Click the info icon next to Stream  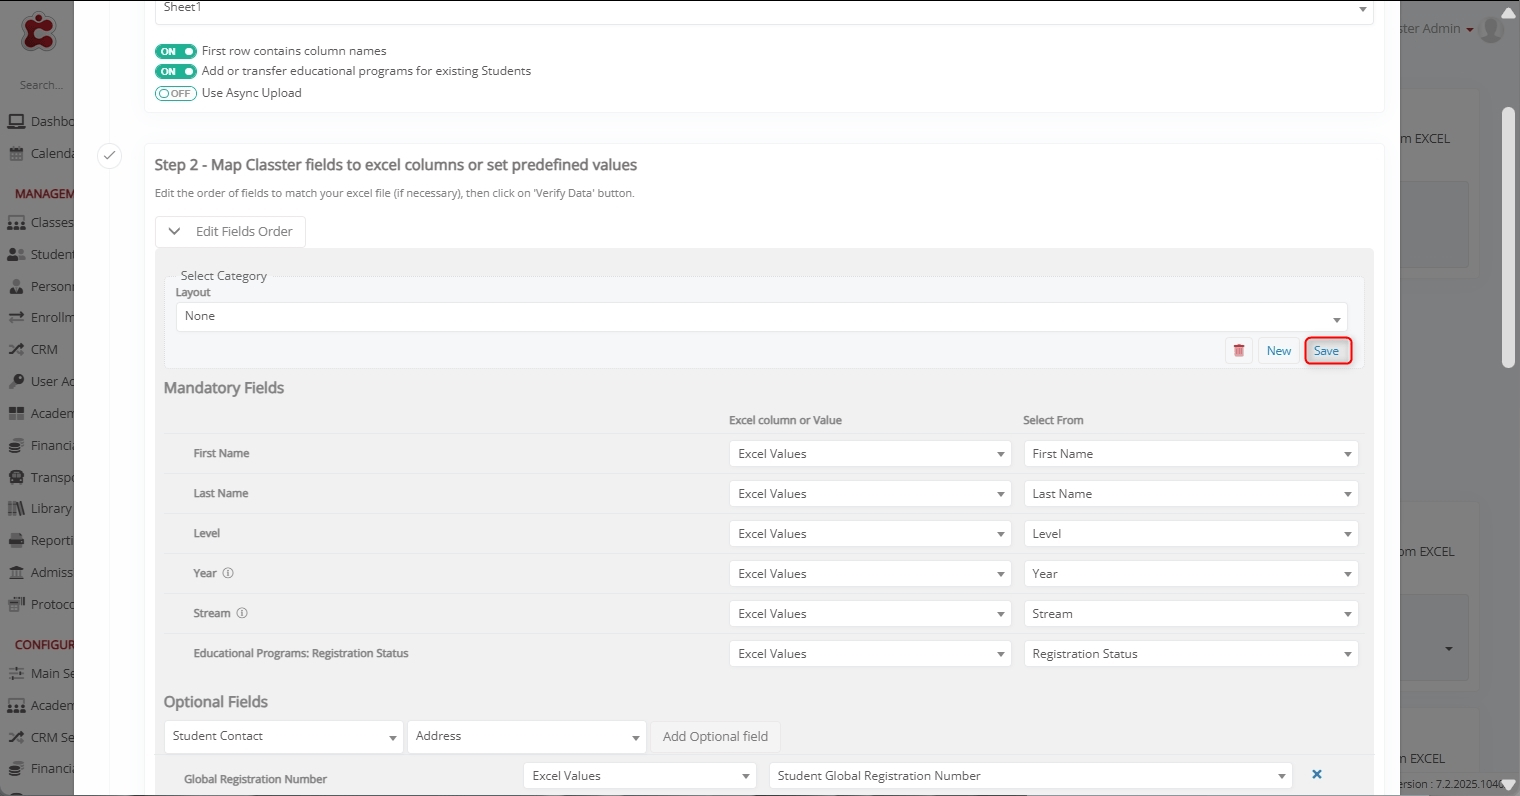click(x=241, y=613)
